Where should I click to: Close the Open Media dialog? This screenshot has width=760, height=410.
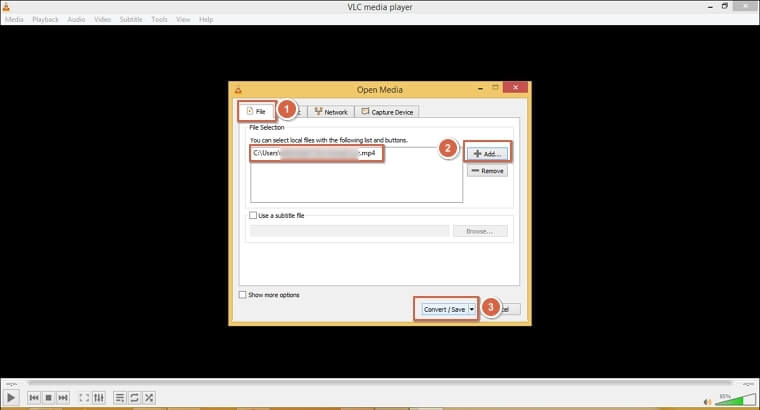[515, 87]
